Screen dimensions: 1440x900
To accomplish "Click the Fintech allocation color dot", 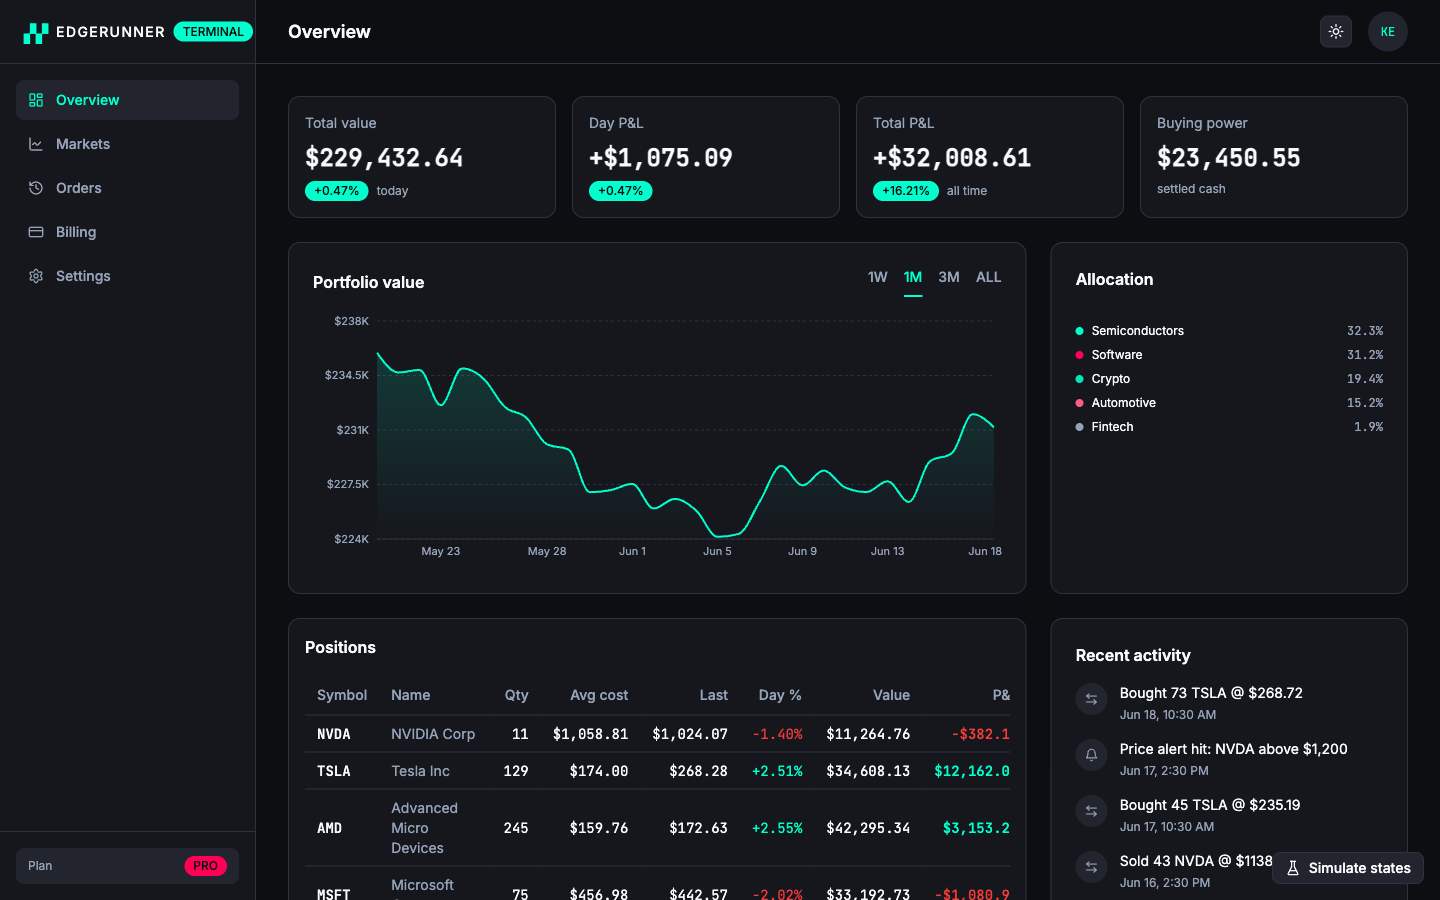I will pos(1079,427).
